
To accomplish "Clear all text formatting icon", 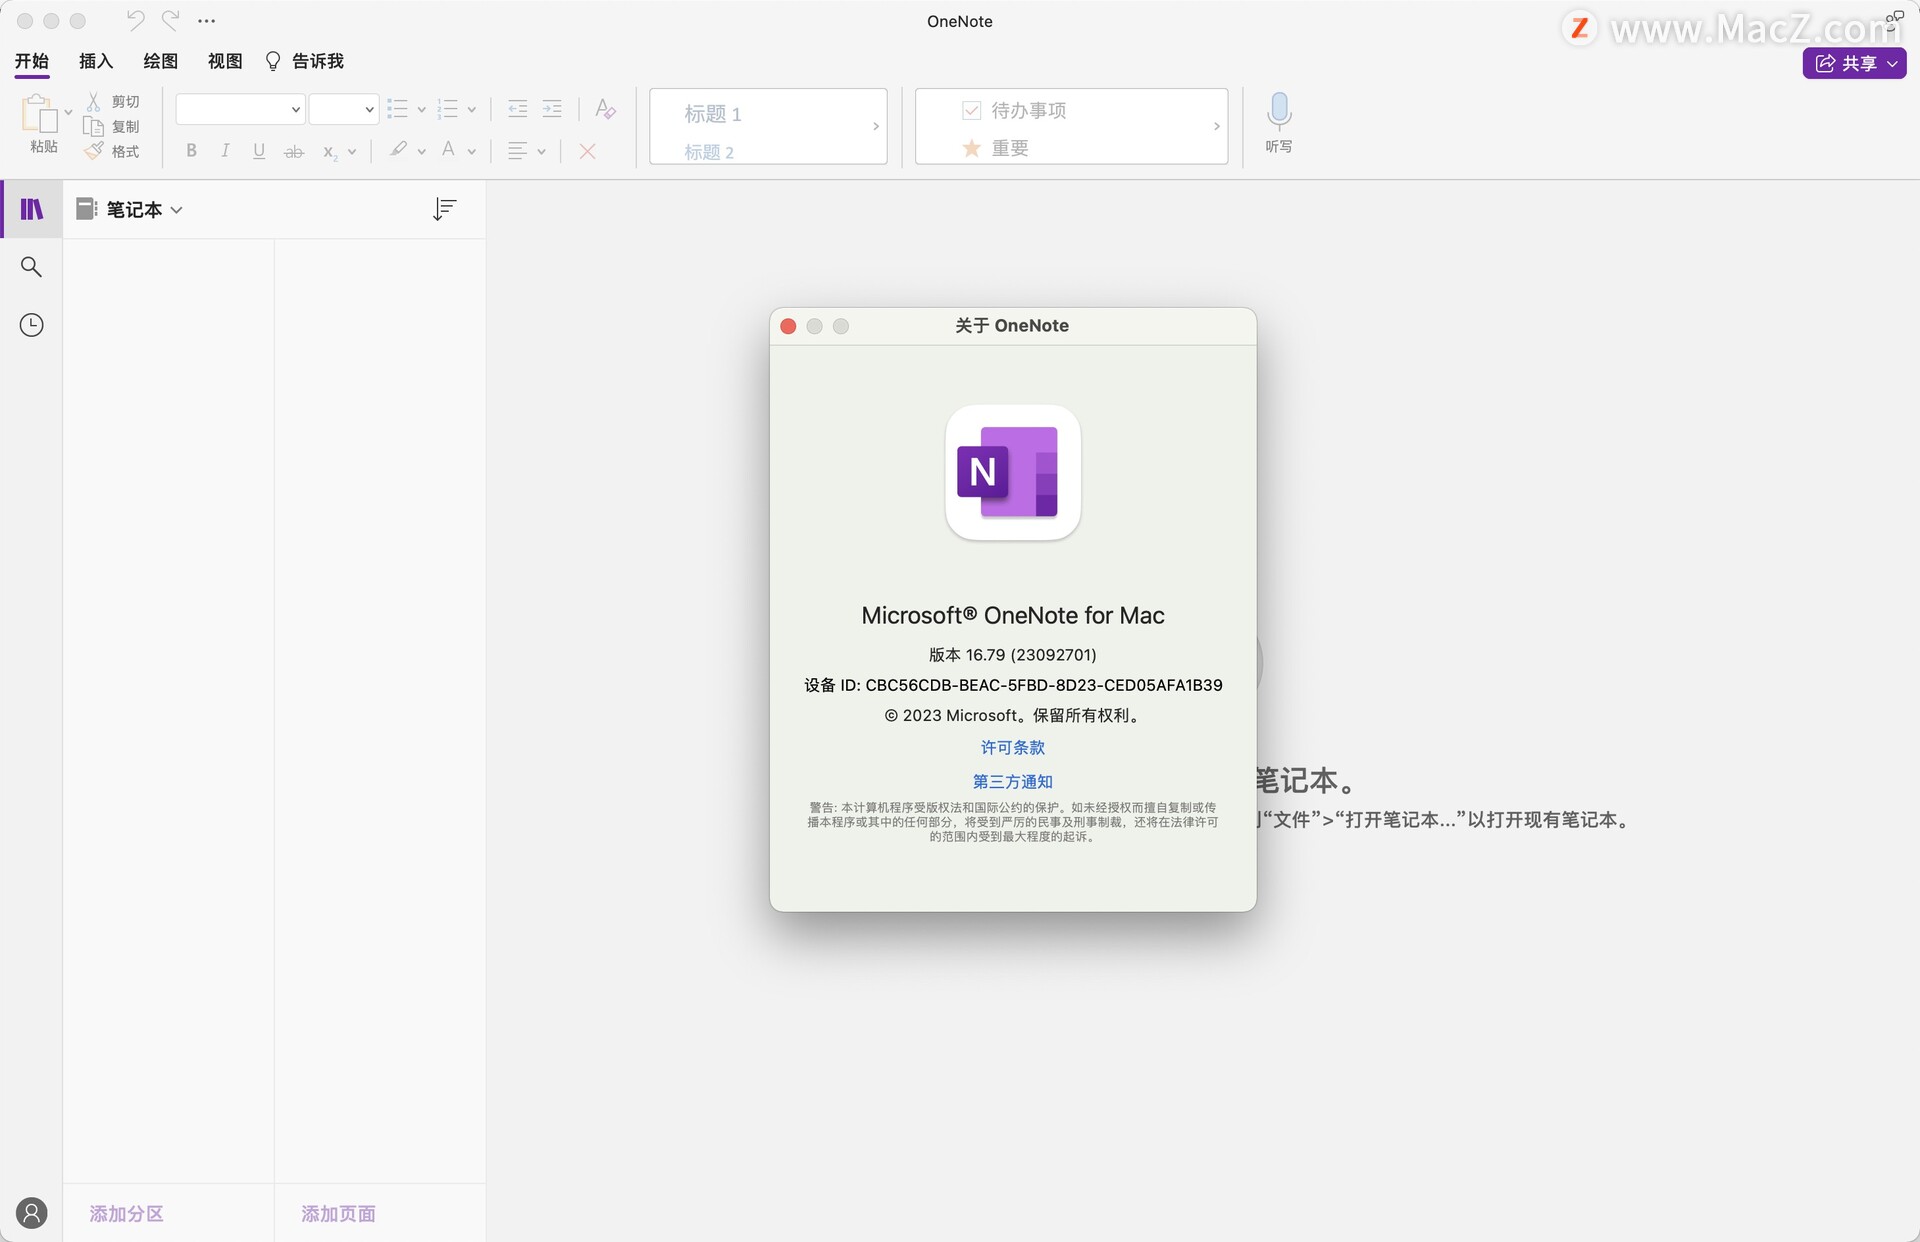I will tap(605, 109).
